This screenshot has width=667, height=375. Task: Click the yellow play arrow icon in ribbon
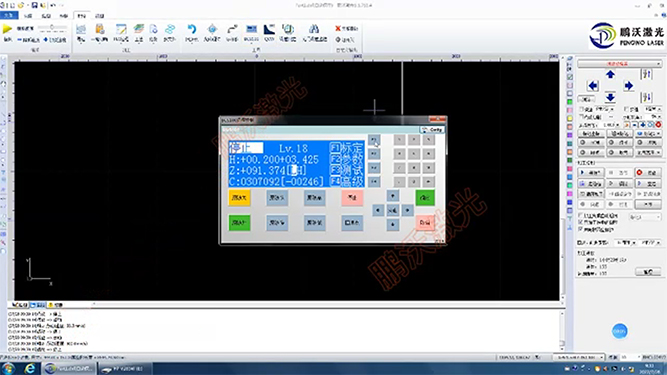click(x=7, y=29)
